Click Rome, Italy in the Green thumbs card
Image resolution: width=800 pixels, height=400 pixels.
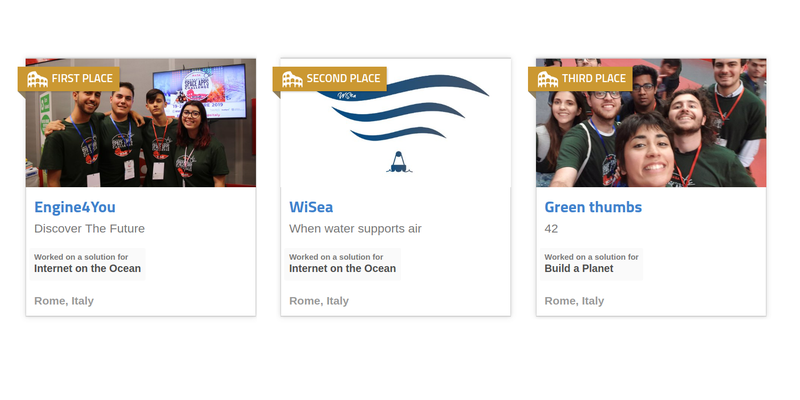pyautogui.click(x=574, y=301)
